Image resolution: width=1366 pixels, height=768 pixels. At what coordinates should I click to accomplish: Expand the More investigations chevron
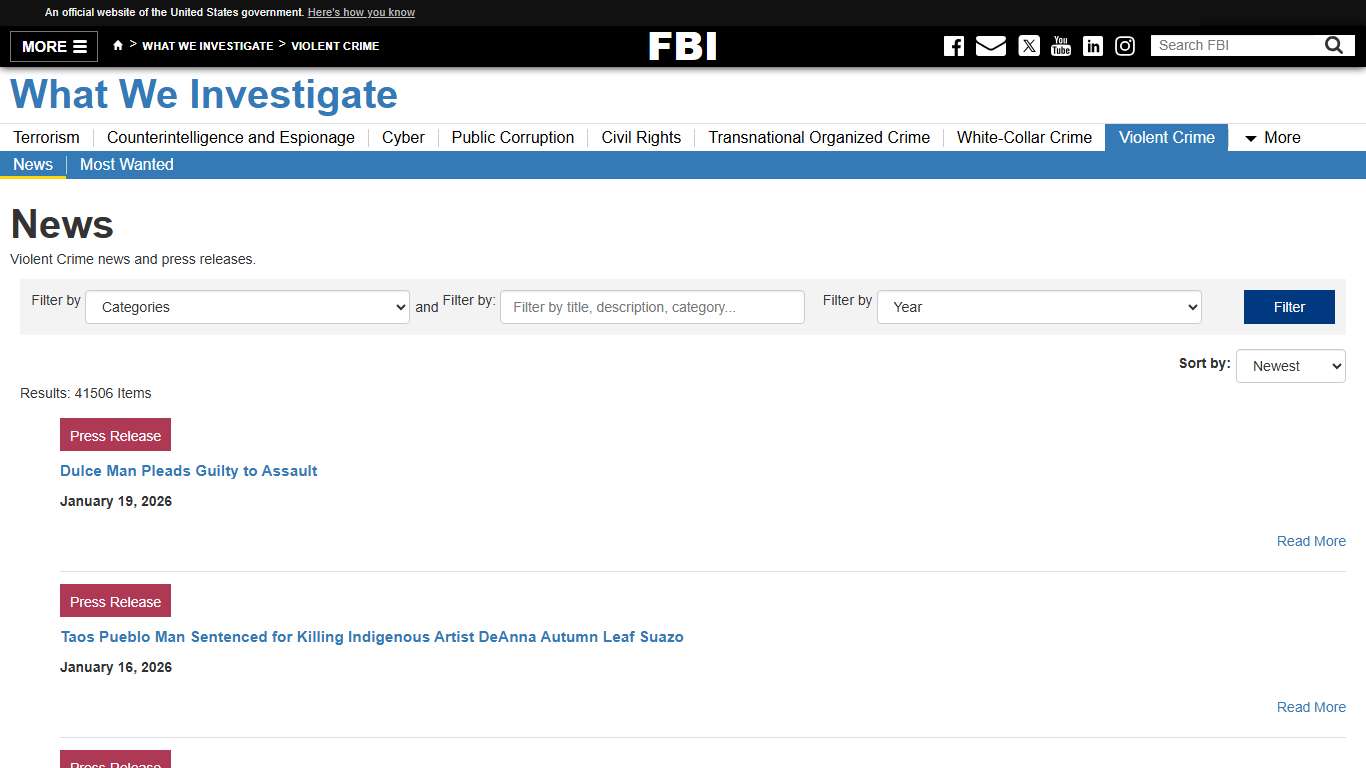(x=1252, y=138)
